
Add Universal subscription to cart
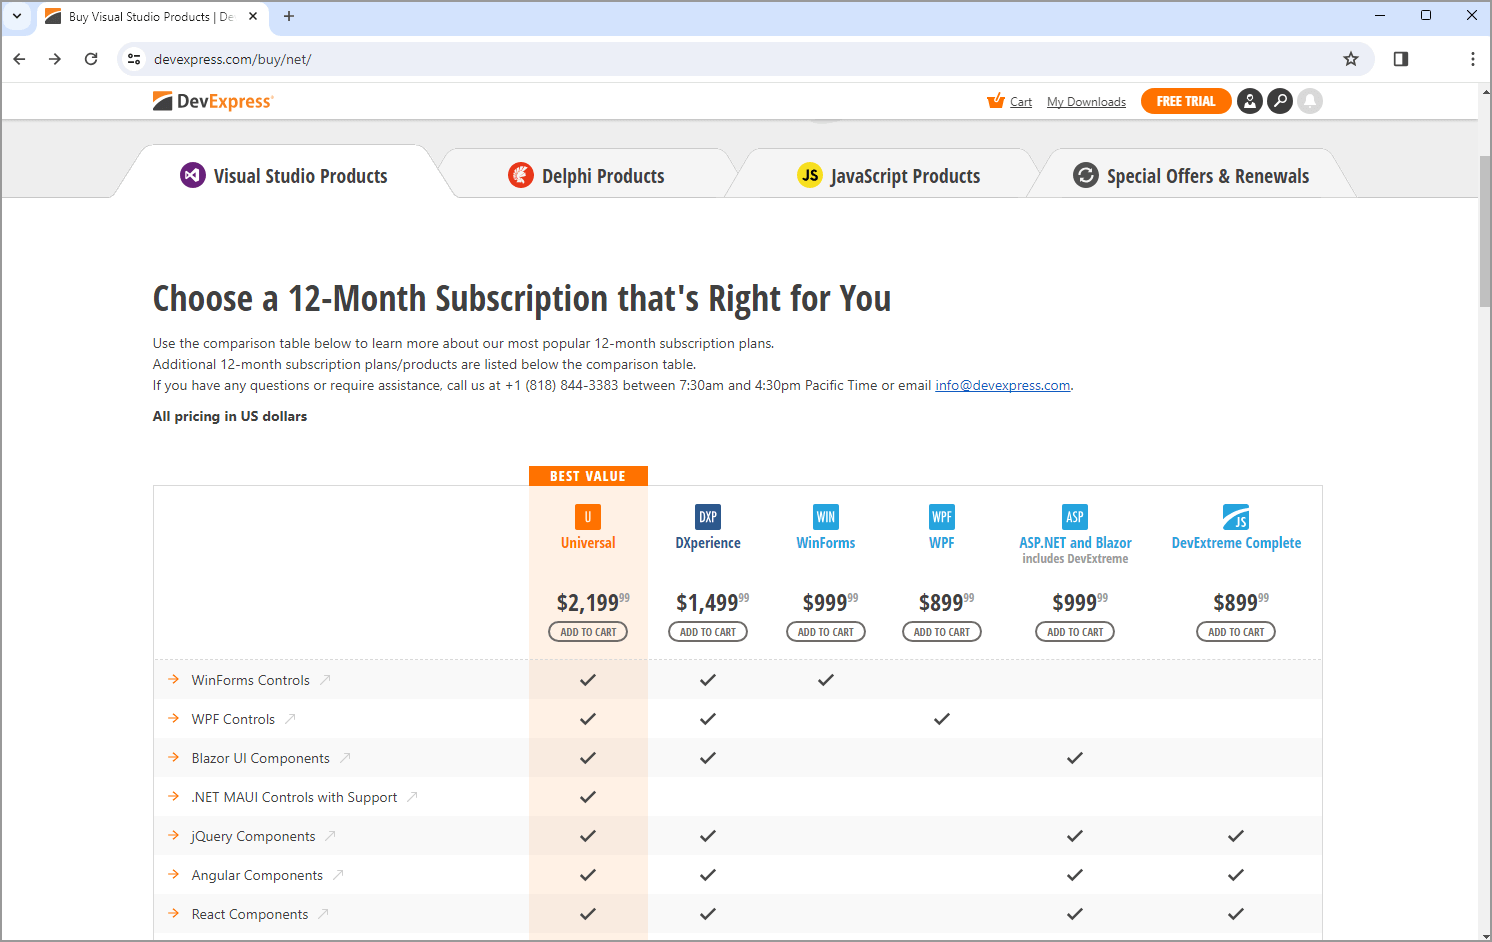click(588, 632)
